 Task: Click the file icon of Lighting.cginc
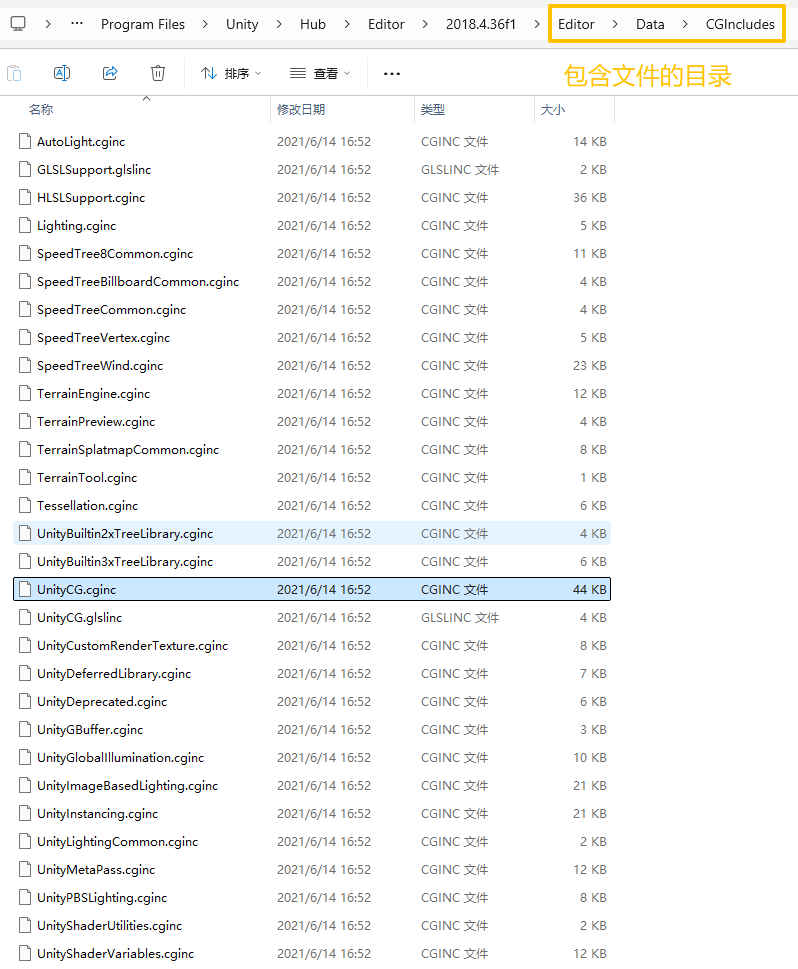tap(25, 226)
